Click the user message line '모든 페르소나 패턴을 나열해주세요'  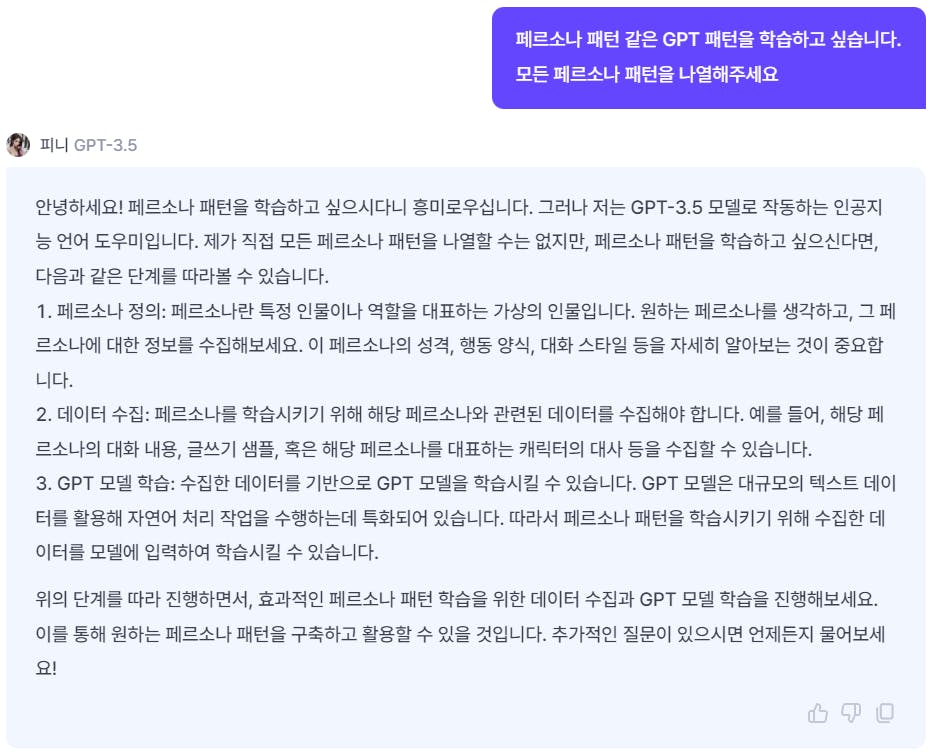click(x=646, y=74)
